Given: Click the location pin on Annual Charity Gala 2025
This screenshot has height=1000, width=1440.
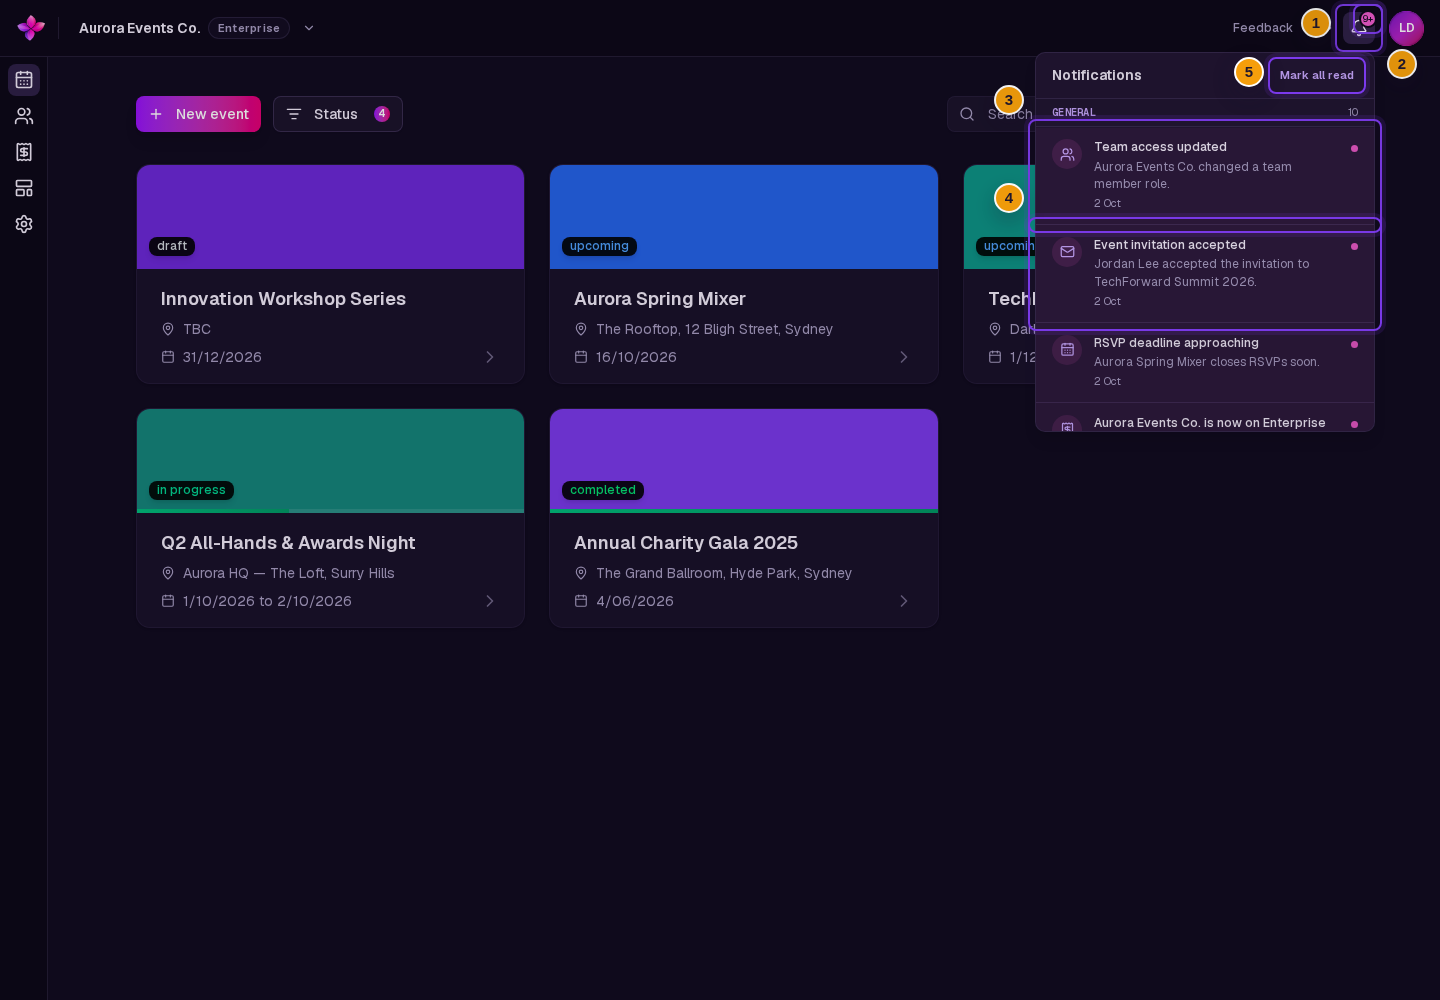Looking at the screenshot, I should tap(581, 573).
